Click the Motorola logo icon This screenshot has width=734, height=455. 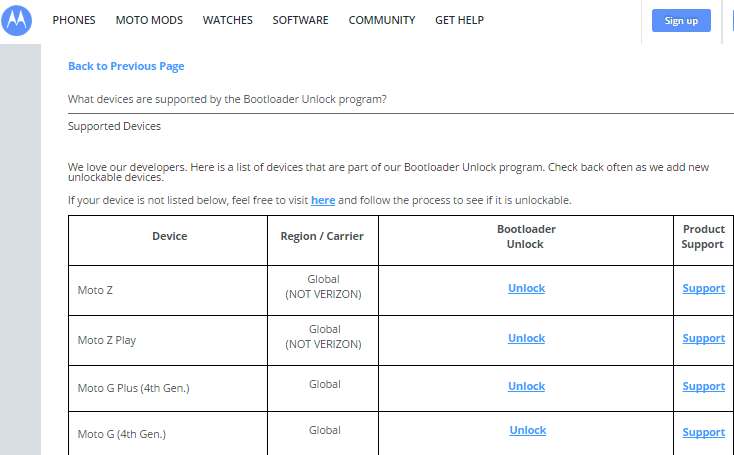tap(16, 21)
